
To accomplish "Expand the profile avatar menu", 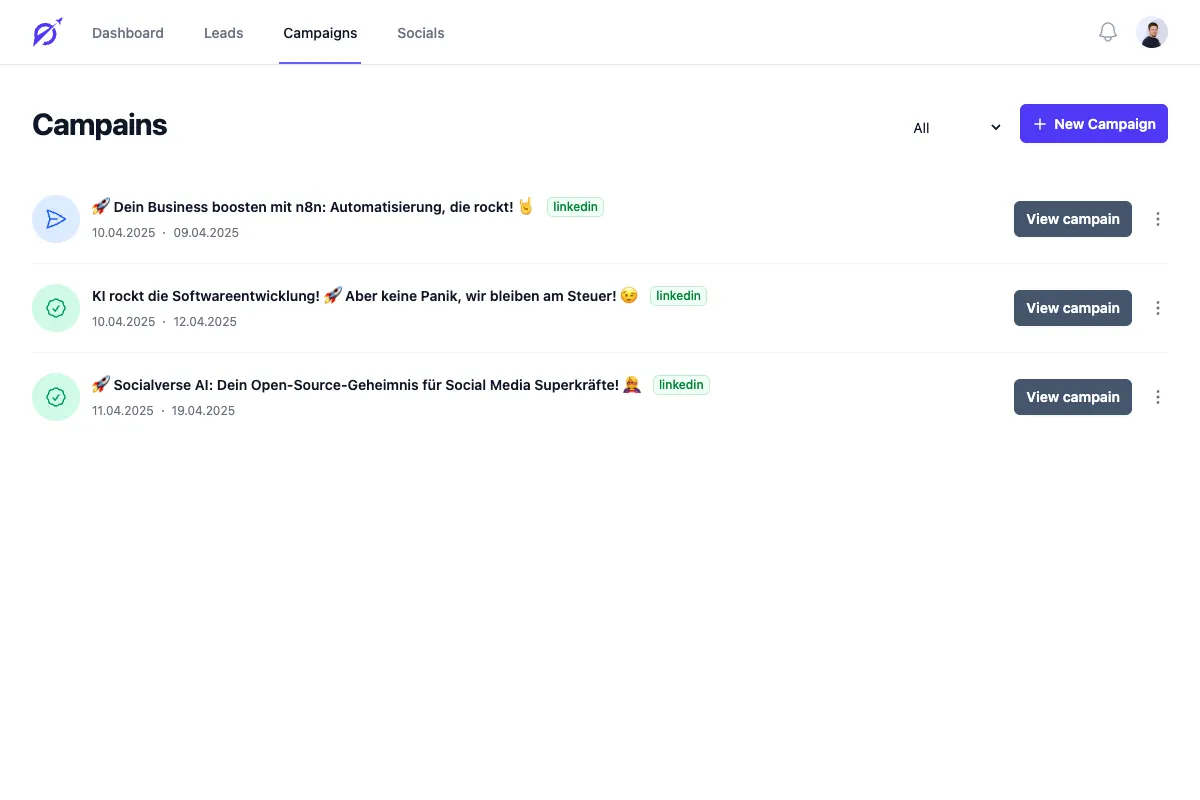I will tap(1151, 31).
